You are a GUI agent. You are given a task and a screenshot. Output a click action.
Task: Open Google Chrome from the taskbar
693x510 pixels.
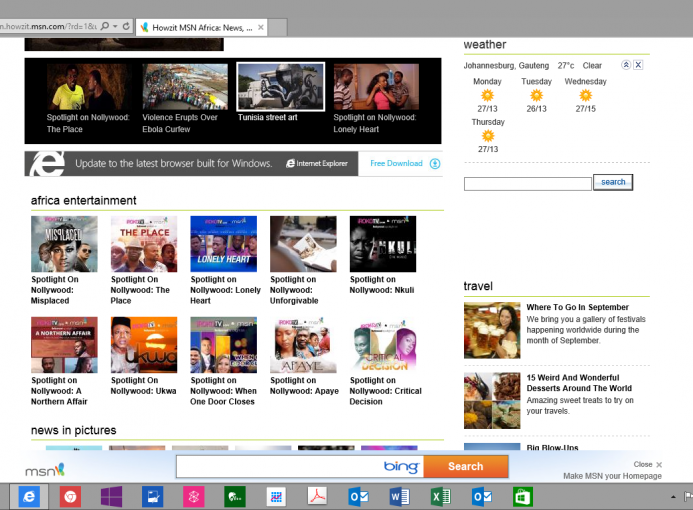71,496
